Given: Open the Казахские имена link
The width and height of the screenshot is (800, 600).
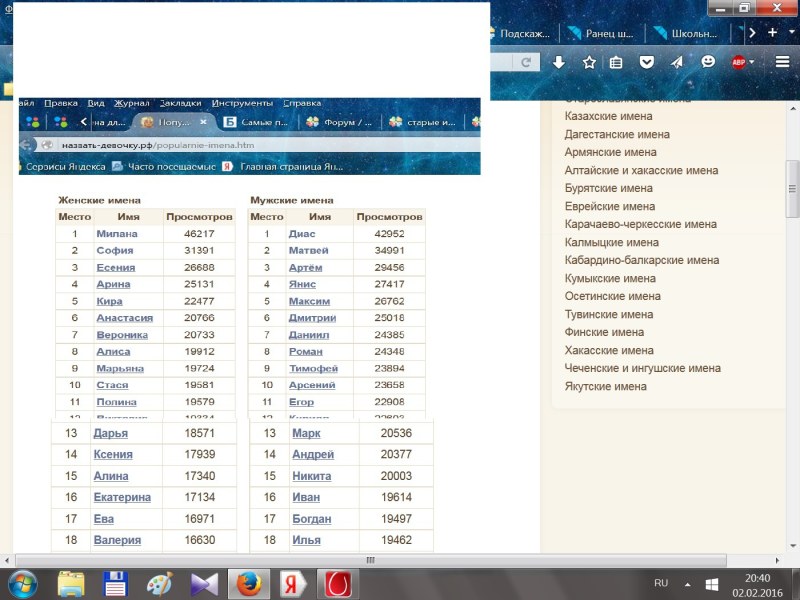Looking at the screenshot, I should point(610,116).
